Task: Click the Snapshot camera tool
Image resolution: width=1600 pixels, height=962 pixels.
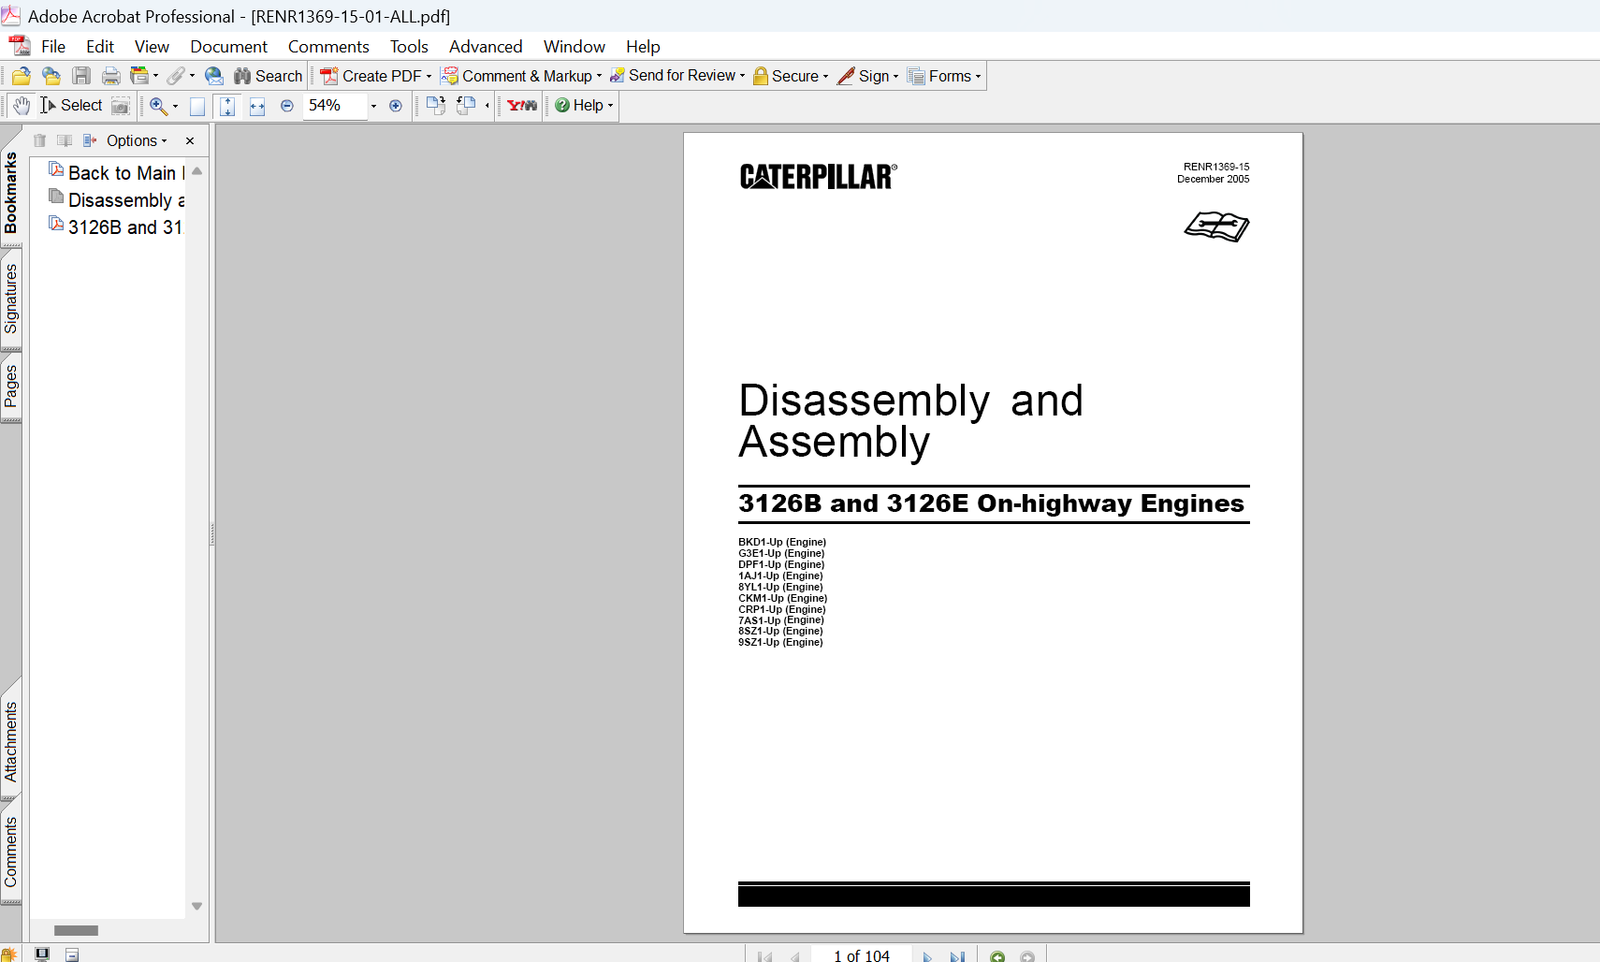Action: tap(120, 106)
